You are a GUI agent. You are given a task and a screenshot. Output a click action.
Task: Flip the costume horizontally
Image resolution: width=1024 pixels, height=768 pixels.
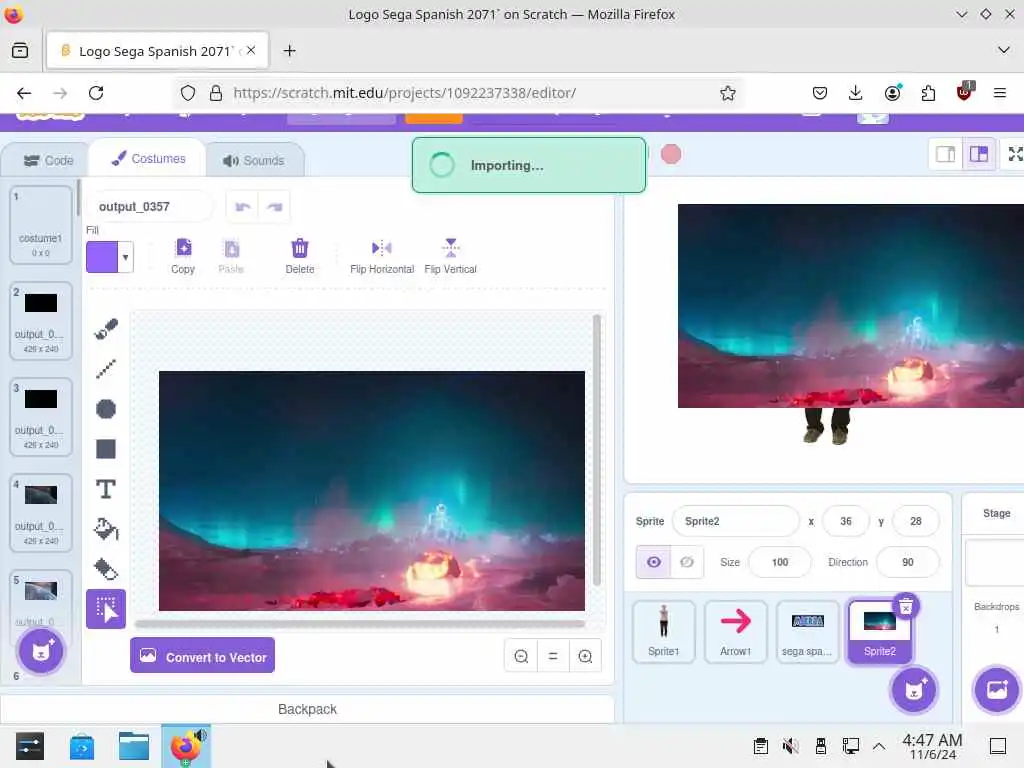[x=381, y=256]
